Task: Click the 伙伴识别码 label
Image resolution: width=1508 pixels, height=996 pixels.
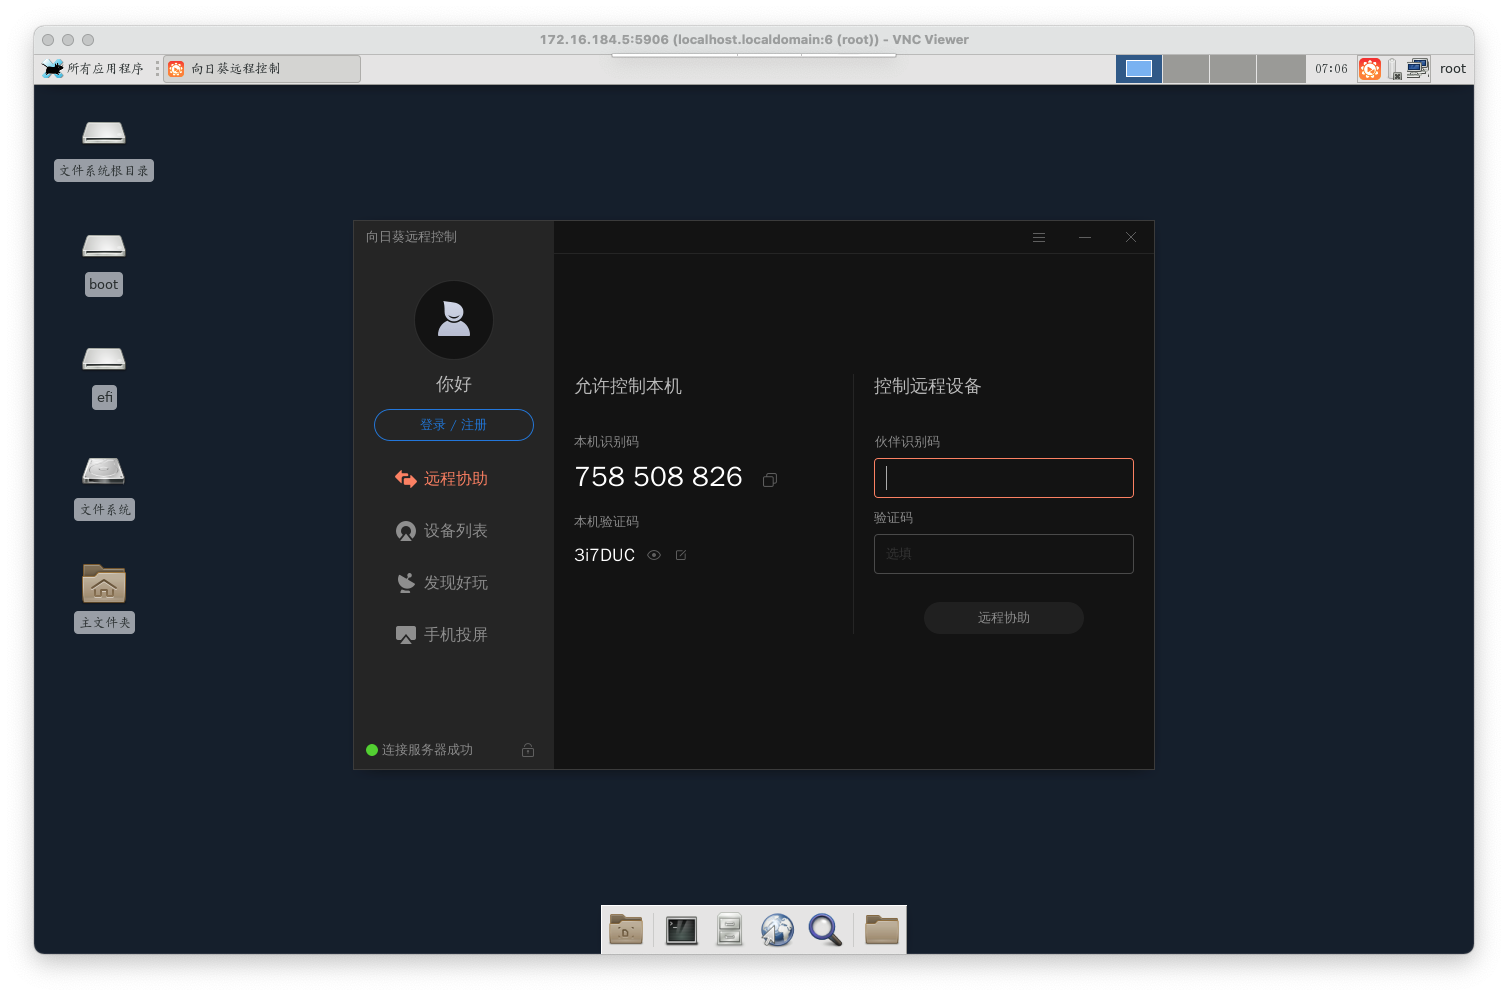Action: point(907,442)
